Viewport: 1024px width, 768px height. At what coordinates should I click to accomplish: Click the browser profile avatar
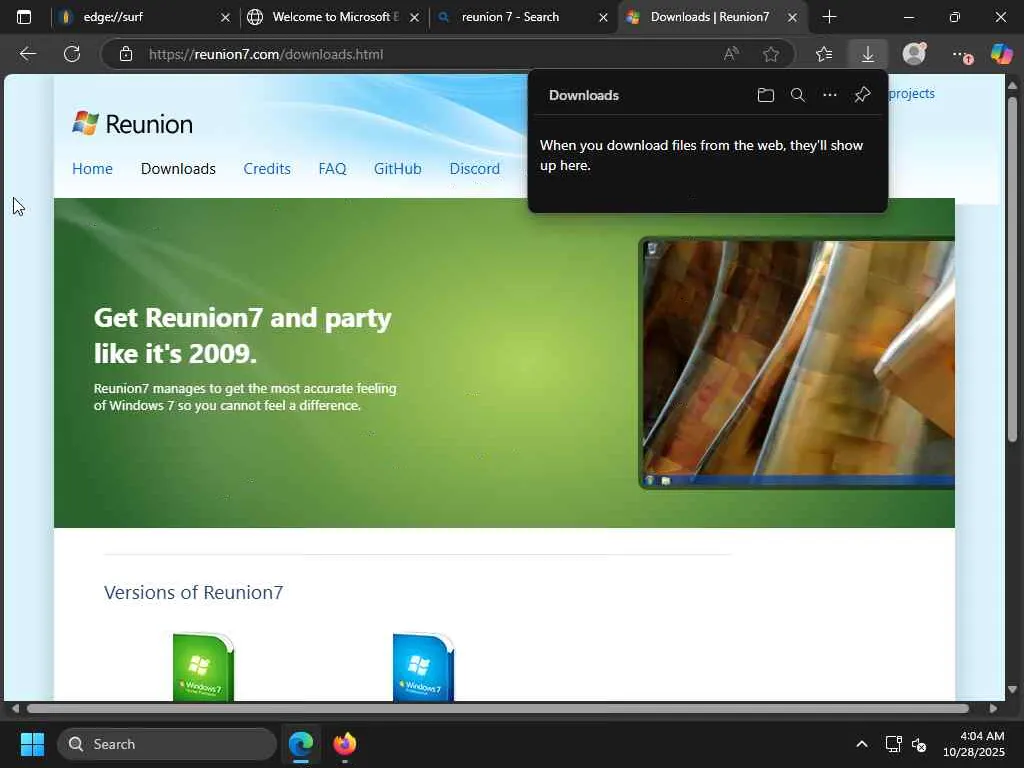(914, 54)
